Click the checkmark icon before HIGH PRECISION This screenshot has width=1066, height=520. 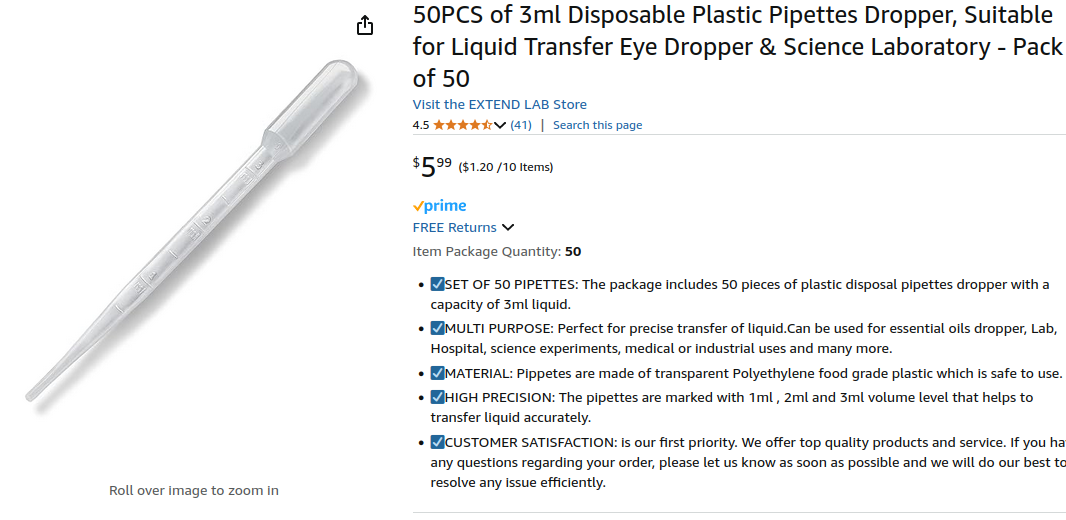pyautogui.click(x=438, y=397)
